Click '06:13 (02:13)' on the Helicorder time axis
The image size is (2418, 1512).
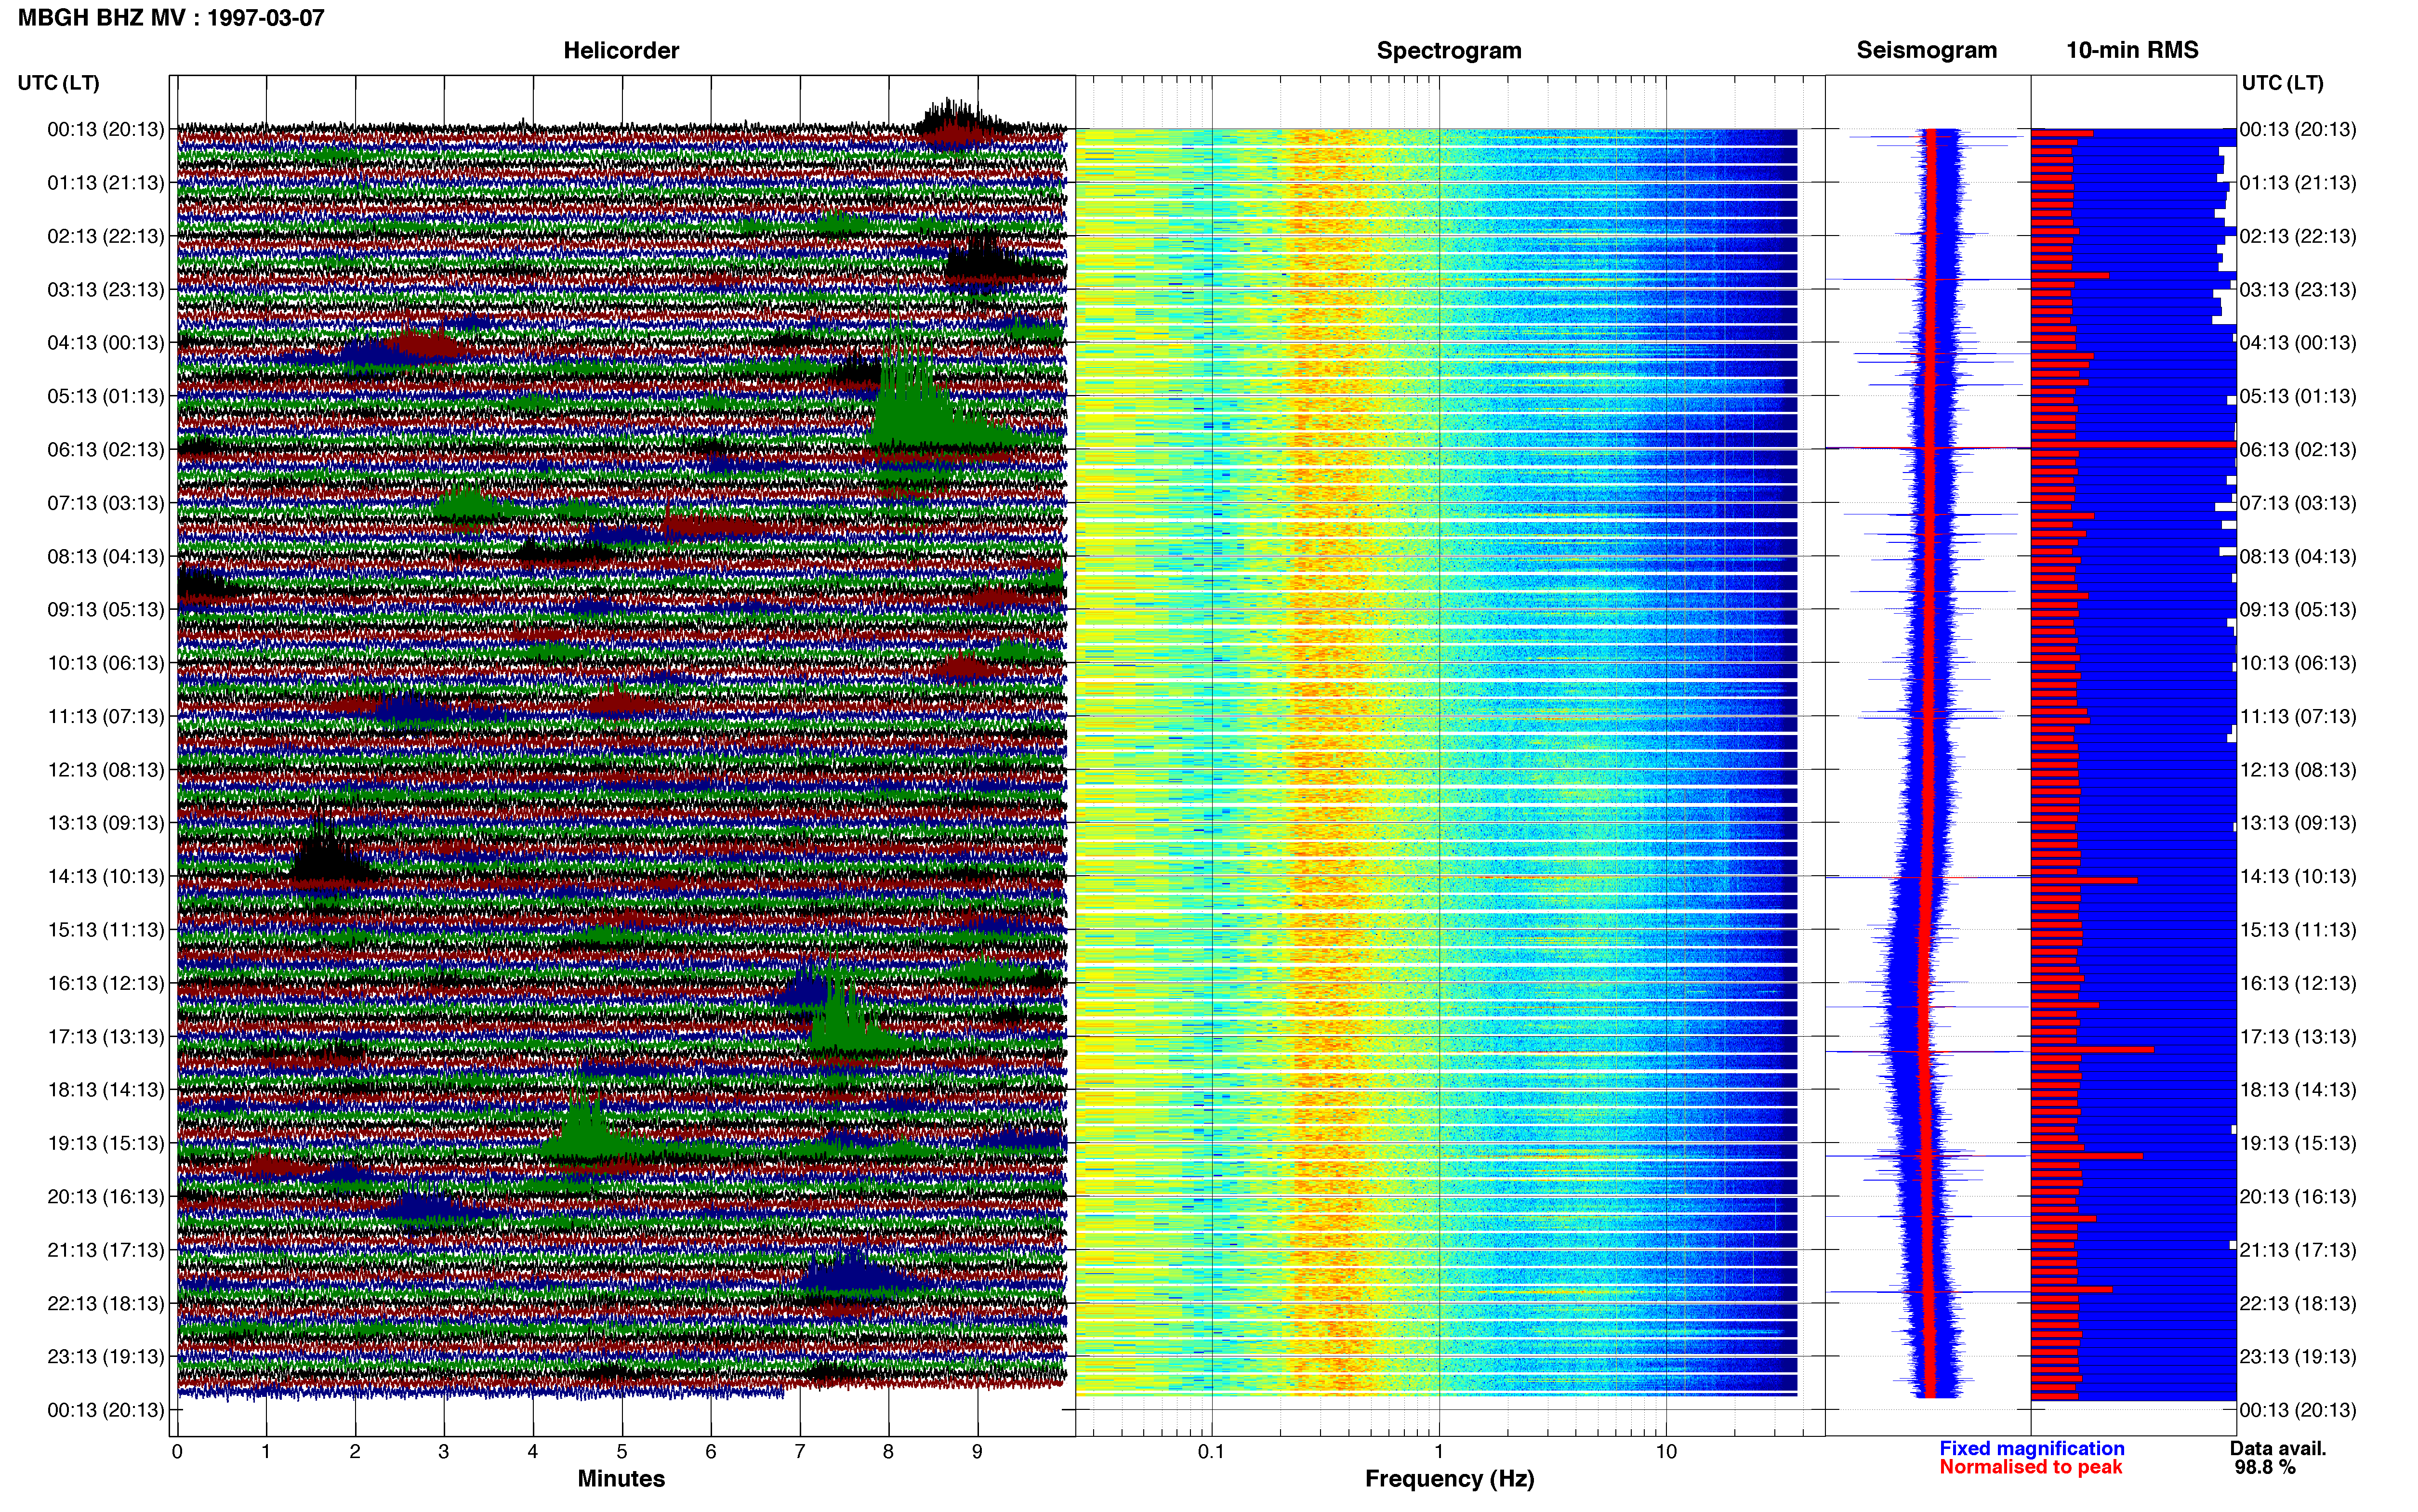[x=106, y=450]
